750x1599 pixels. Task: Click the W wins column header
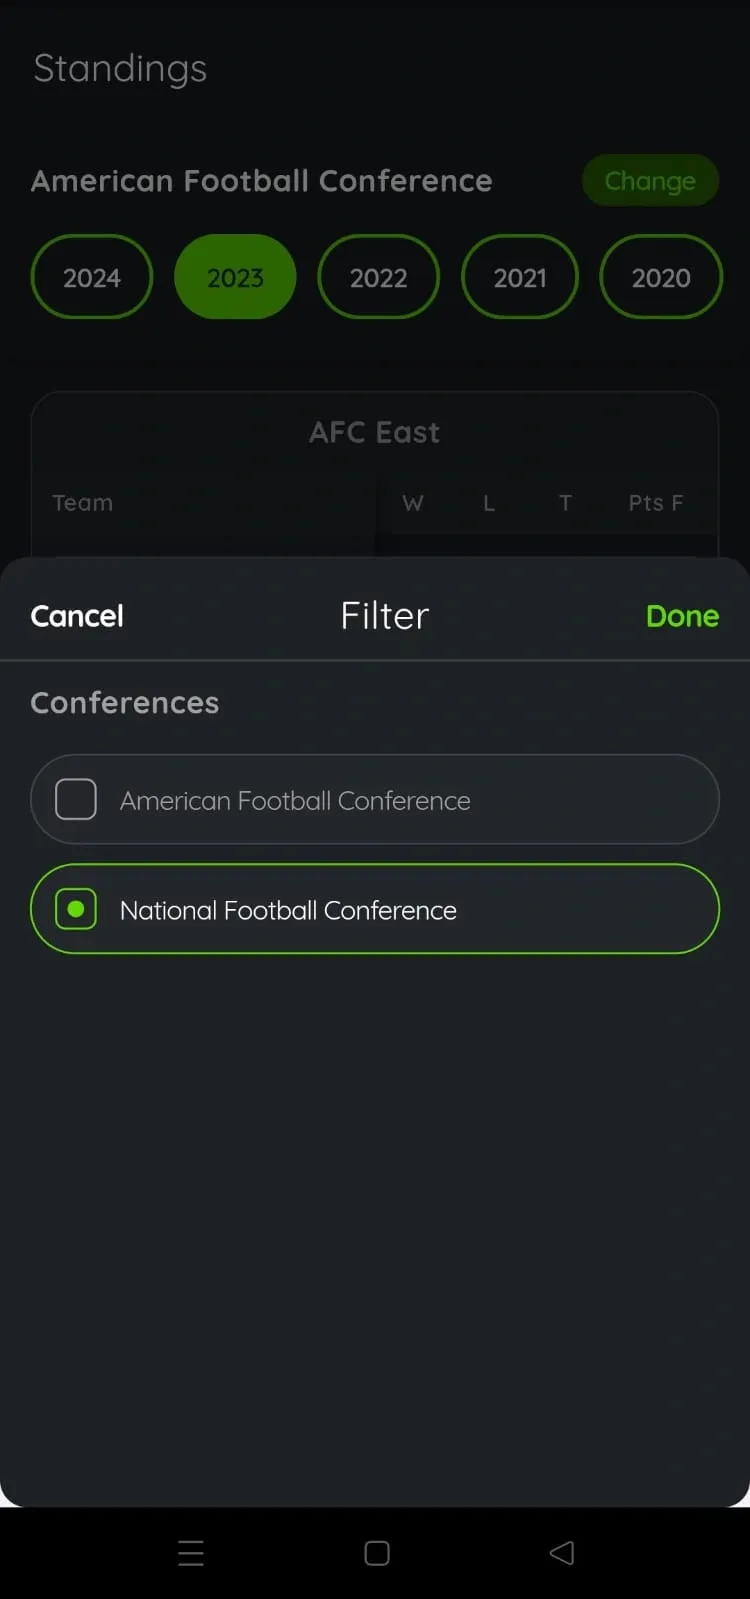(x=412, y=503)
